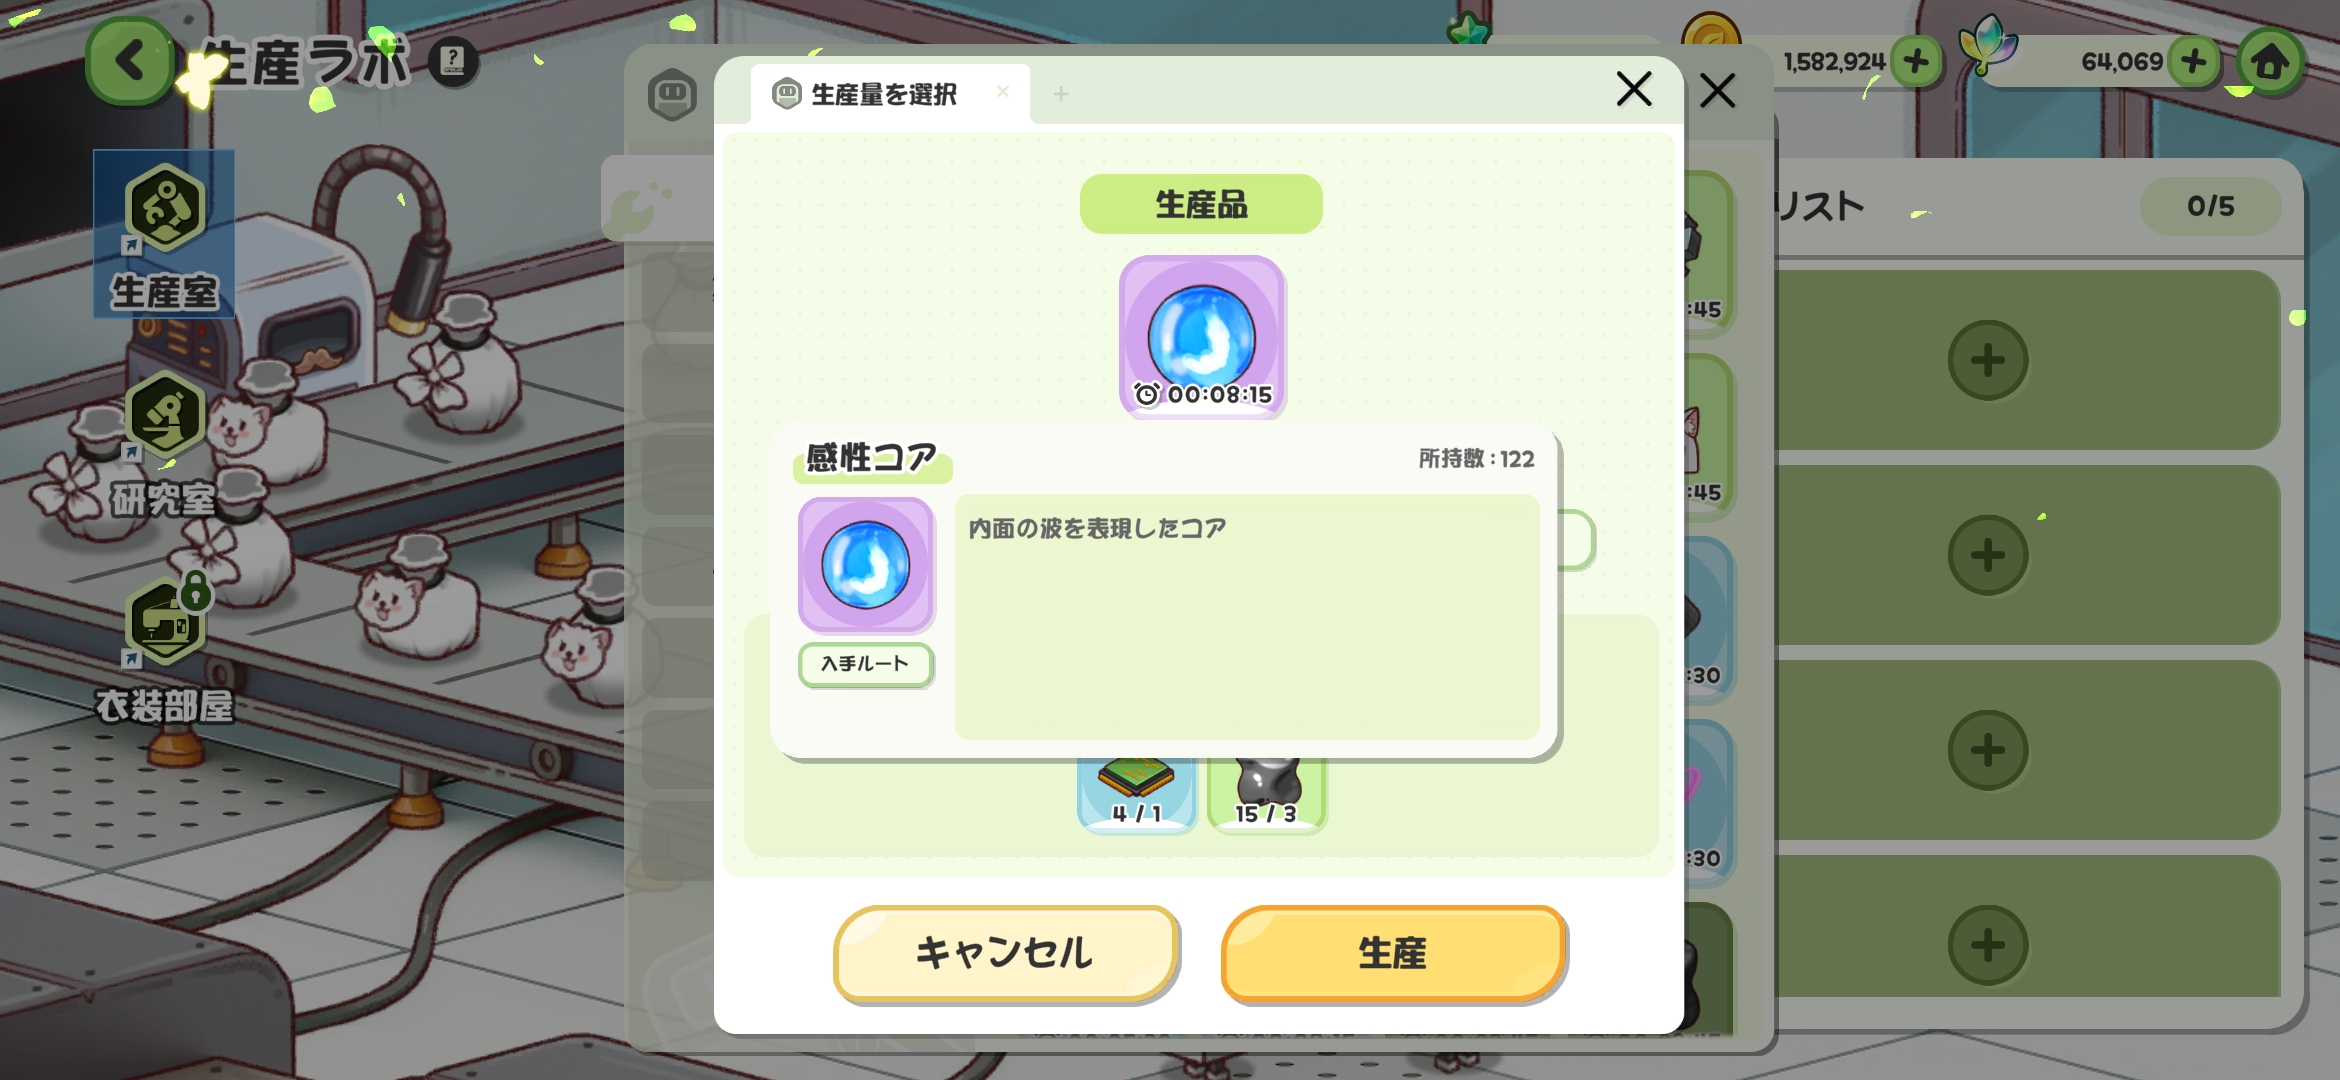Open 入手ルート acquisition route
The height and width of the screenshot is (1080, 2340).
866,664
